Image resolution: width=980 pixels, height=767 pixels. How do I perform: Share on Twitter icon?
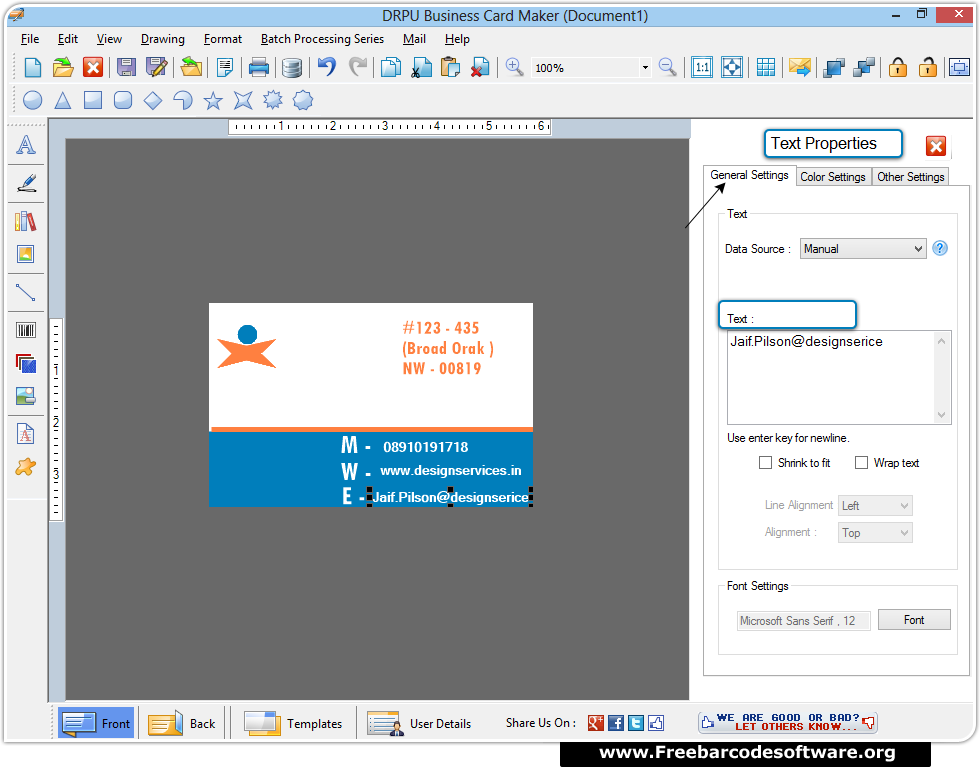pos(636,723)
